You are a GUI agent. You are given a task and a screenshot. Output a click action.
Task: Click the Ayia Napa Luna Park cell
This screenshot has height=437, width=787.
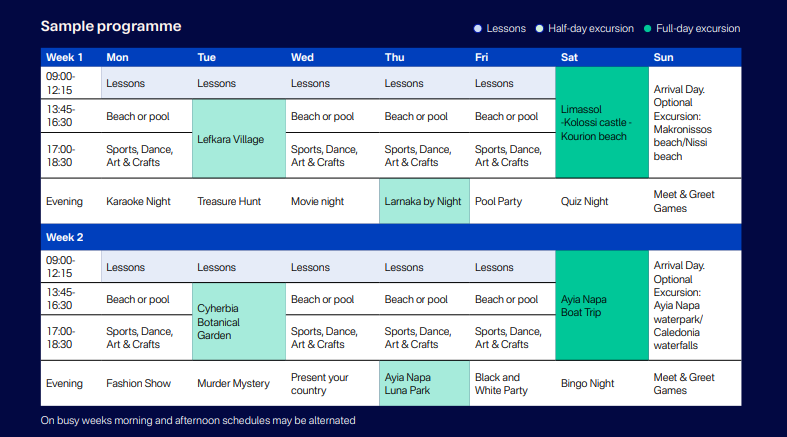423,384
